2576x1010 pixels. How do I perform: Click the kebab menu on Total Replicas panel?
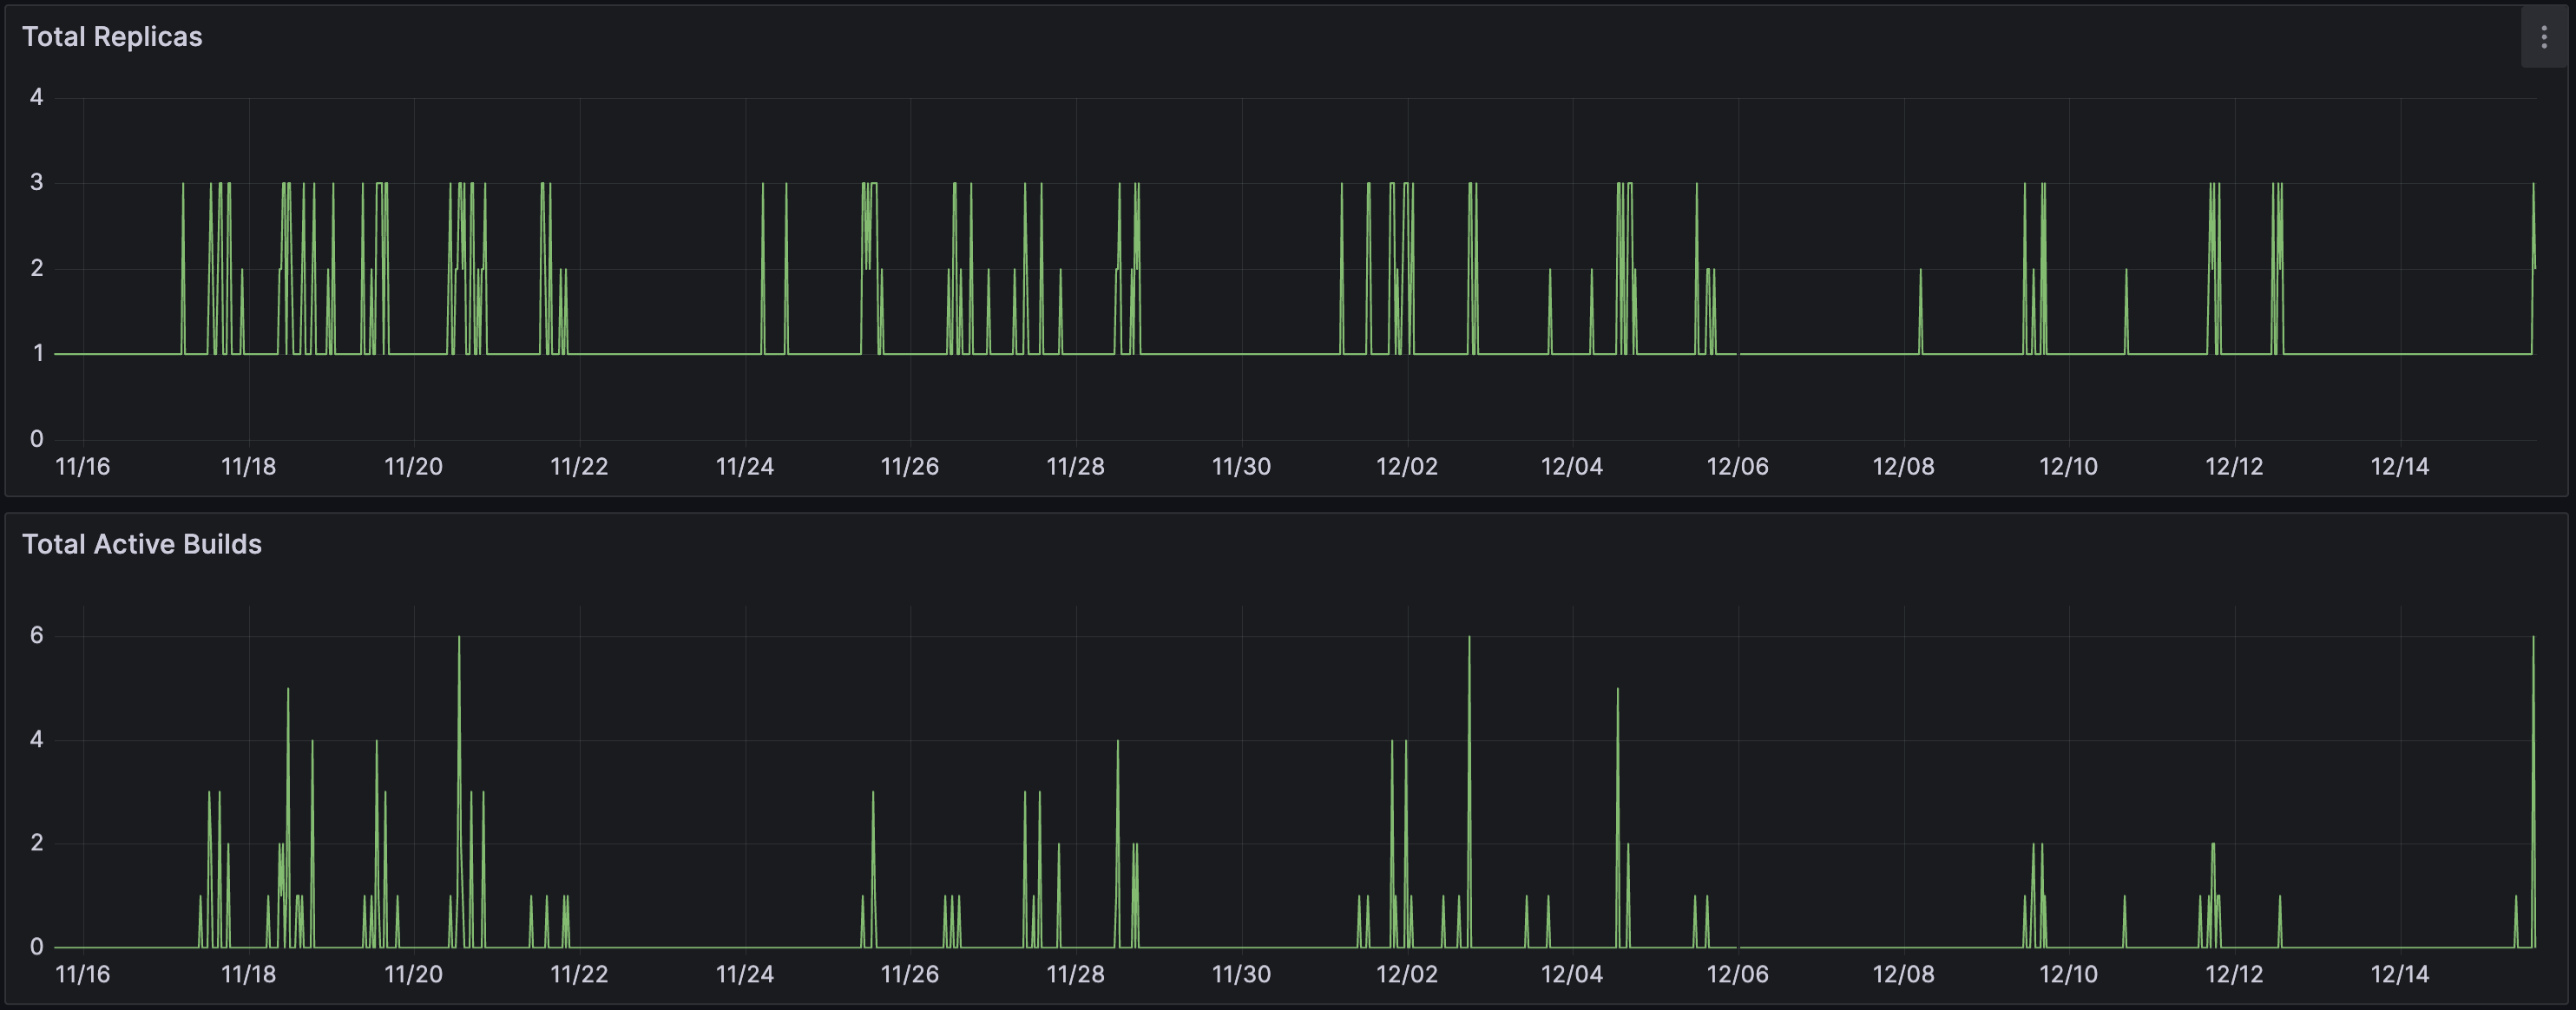[x=2546, y=37]
